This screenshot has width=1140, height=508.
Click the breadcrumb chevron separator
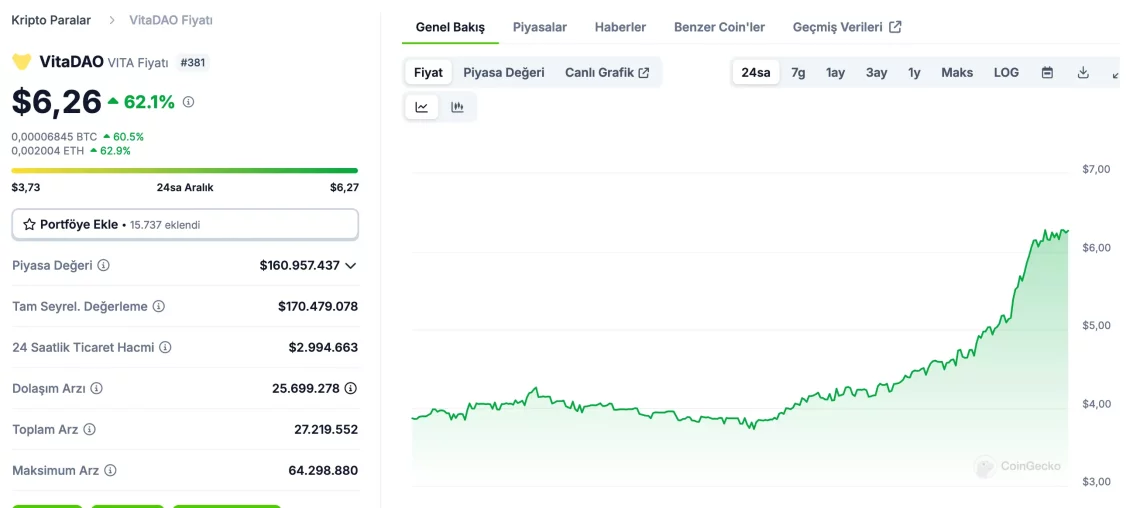click(111, 20)
